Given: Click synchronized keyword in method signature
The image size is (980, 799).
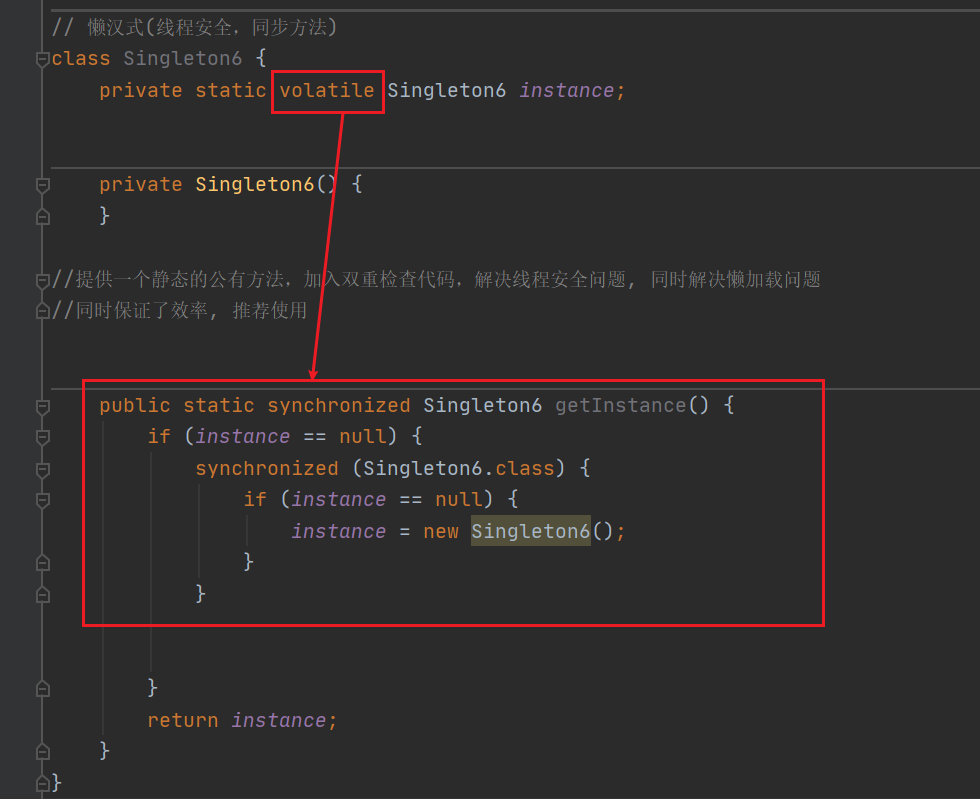Looking at the screenshot, I should (339, 406).
